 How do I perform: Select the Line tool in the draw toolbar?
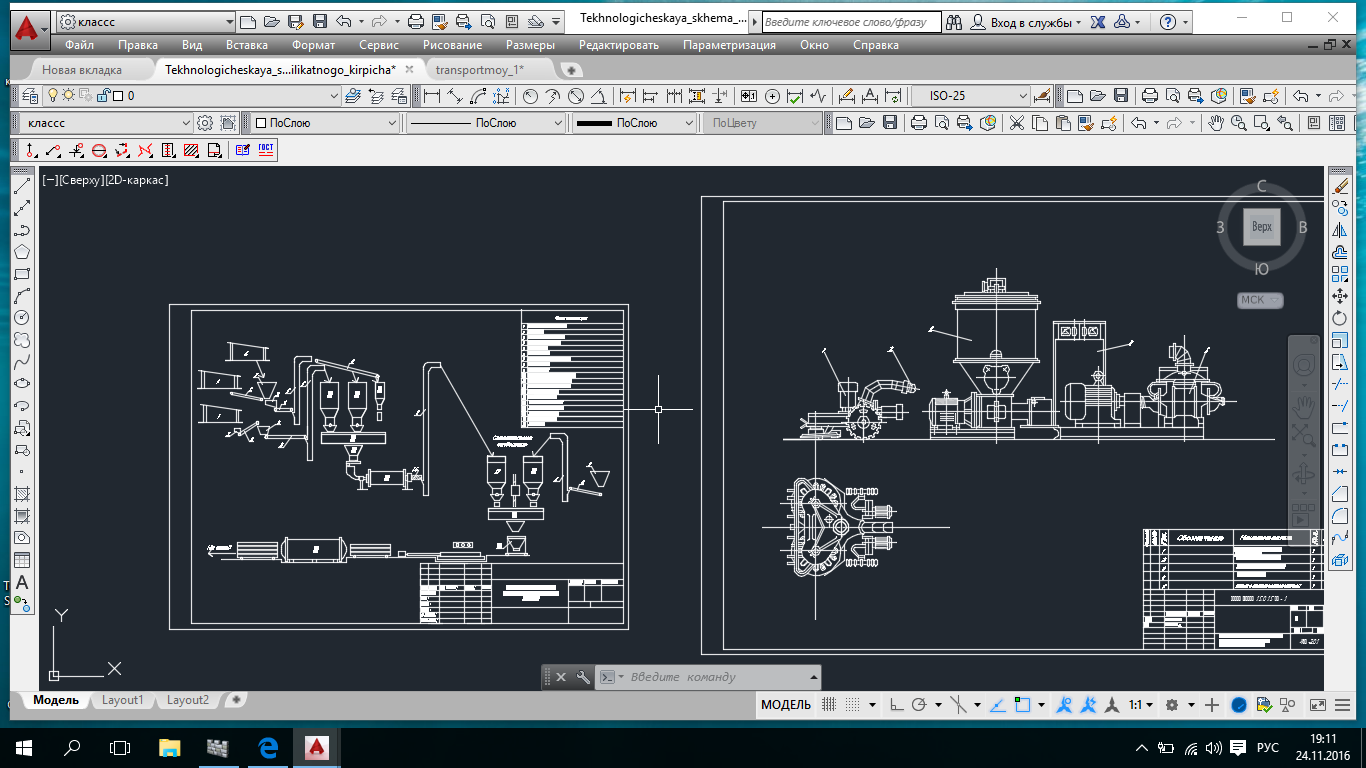tap(22, 186)
